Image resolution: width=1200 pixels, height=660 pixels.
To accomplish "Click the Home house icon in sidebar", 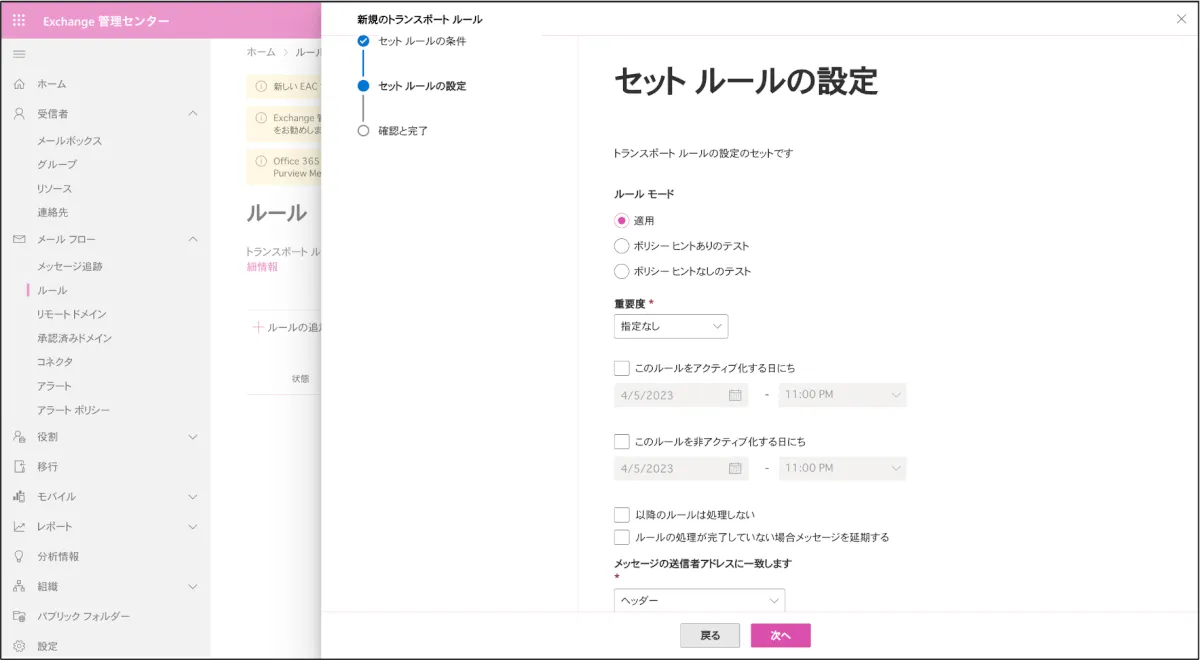I will [19, 84].
